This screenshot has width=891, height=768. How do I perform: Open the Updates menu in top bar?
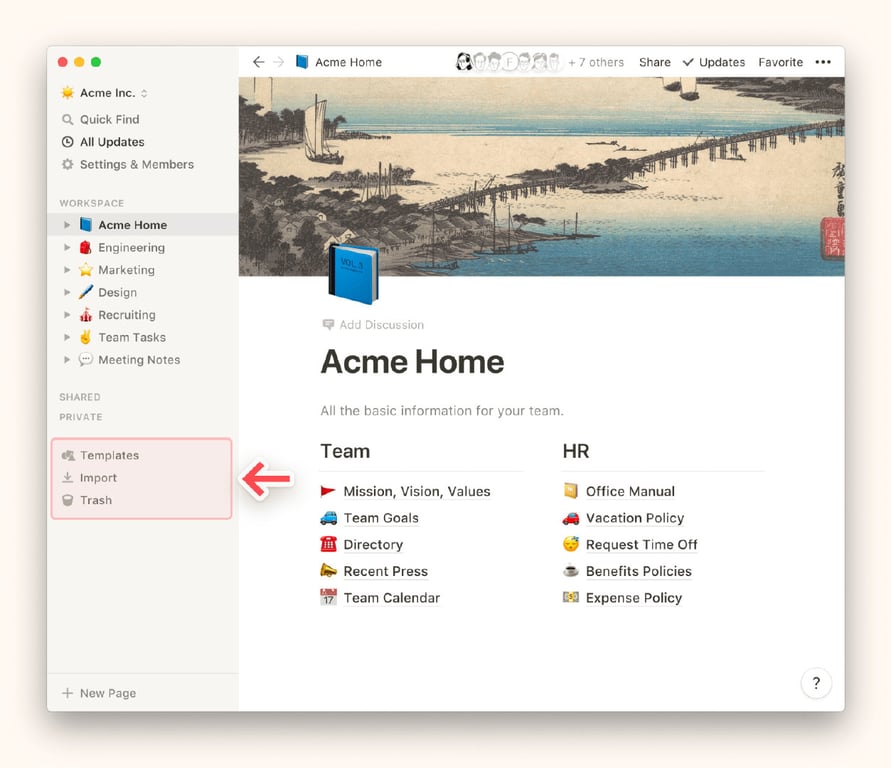pos(714,62)
